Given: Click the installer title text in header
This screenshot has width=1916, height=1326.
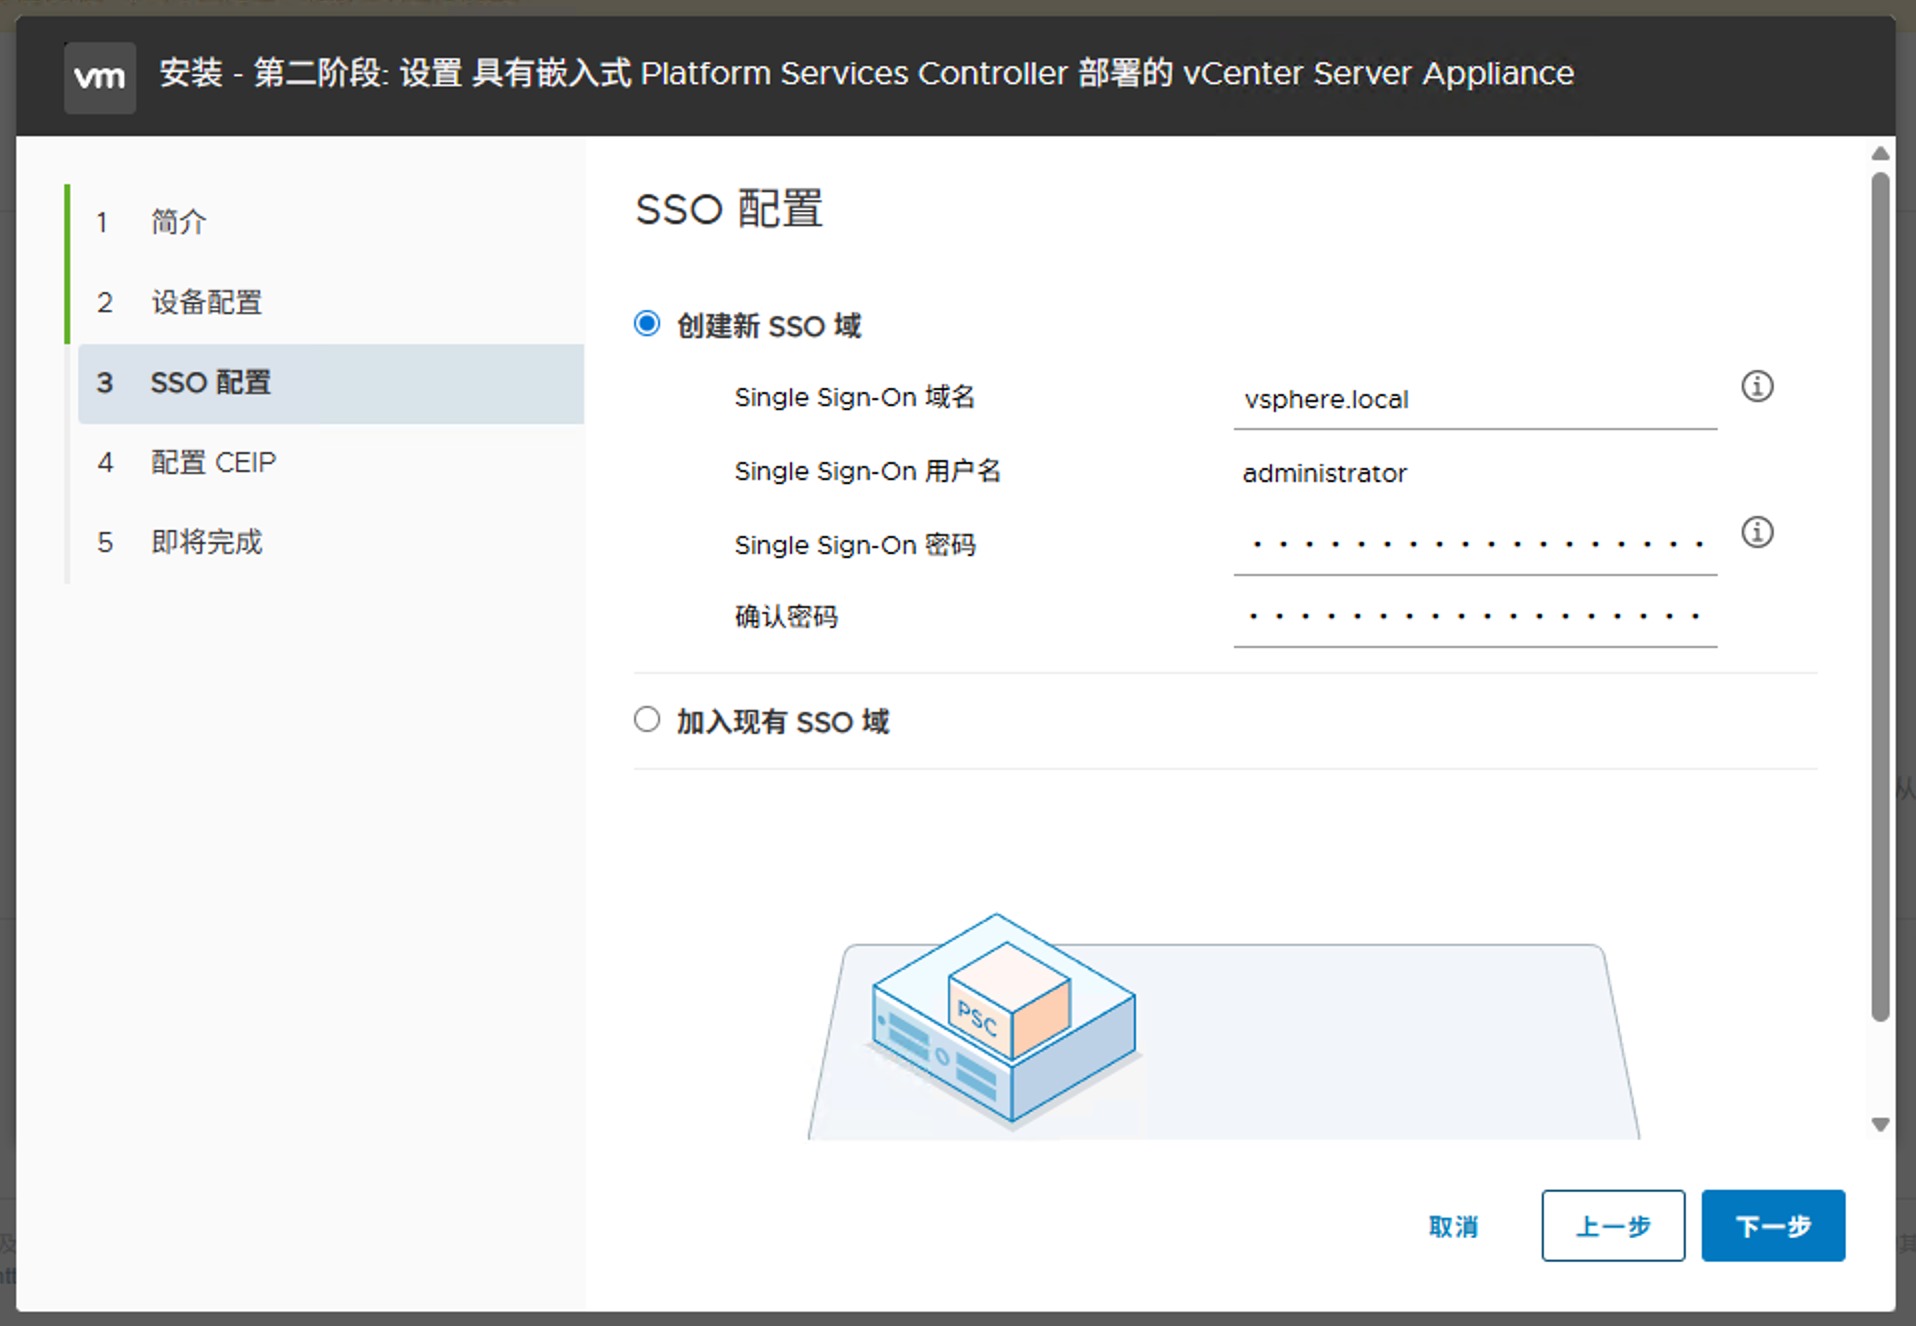Looking at the screenshot, I should (x=867, y=74).
